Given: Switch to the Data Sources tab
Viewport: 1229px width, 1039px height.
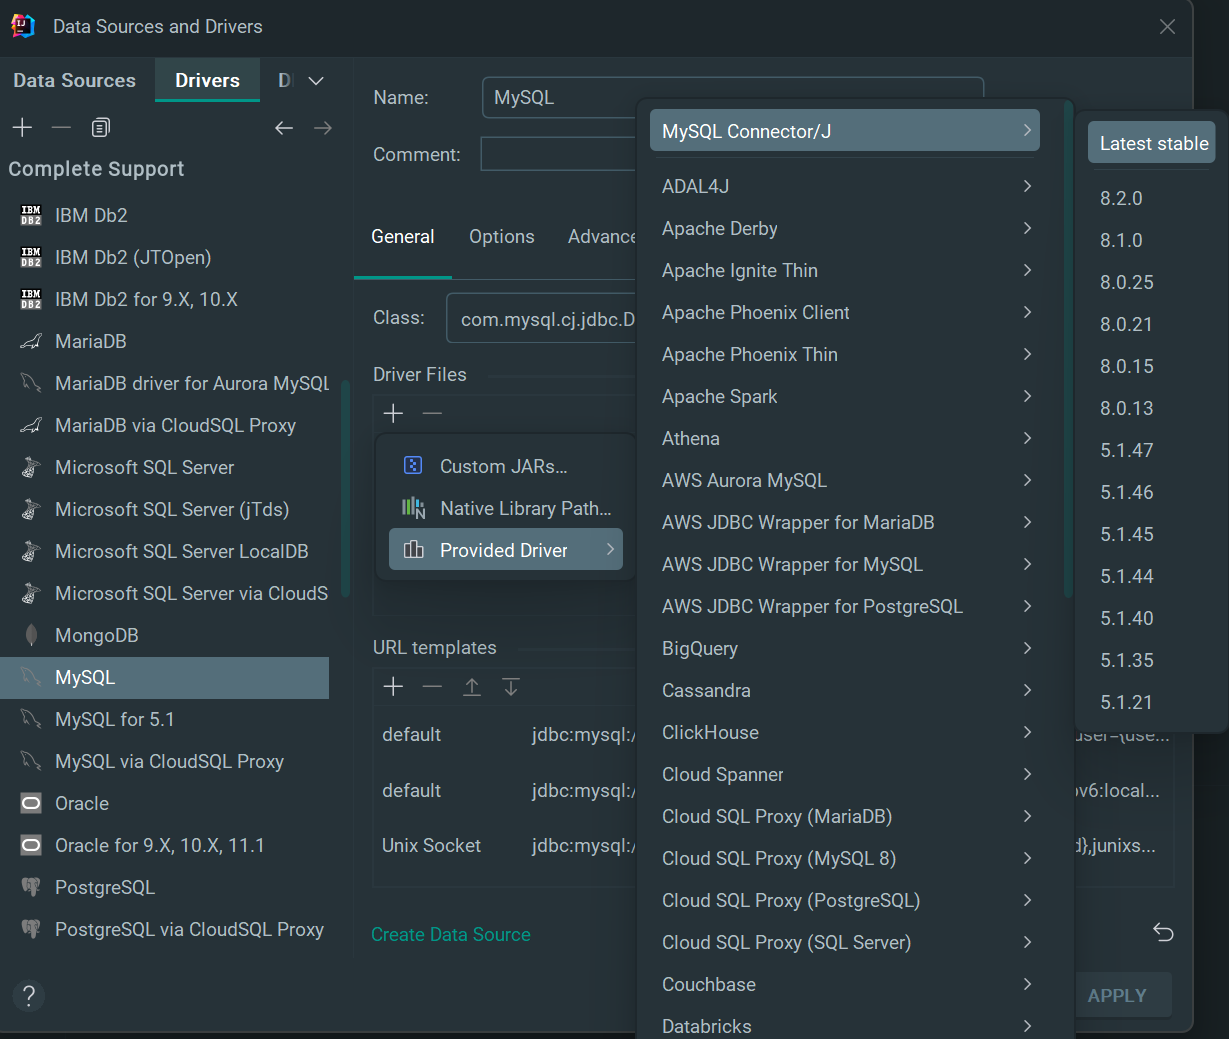Looking at the screenshot, I should tap(74, 81).
